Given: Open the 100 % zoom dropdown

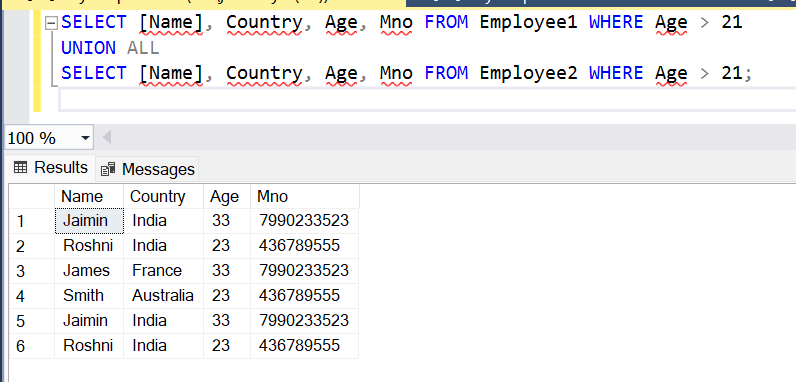Looking at the screenshot, I should point(85,138).
